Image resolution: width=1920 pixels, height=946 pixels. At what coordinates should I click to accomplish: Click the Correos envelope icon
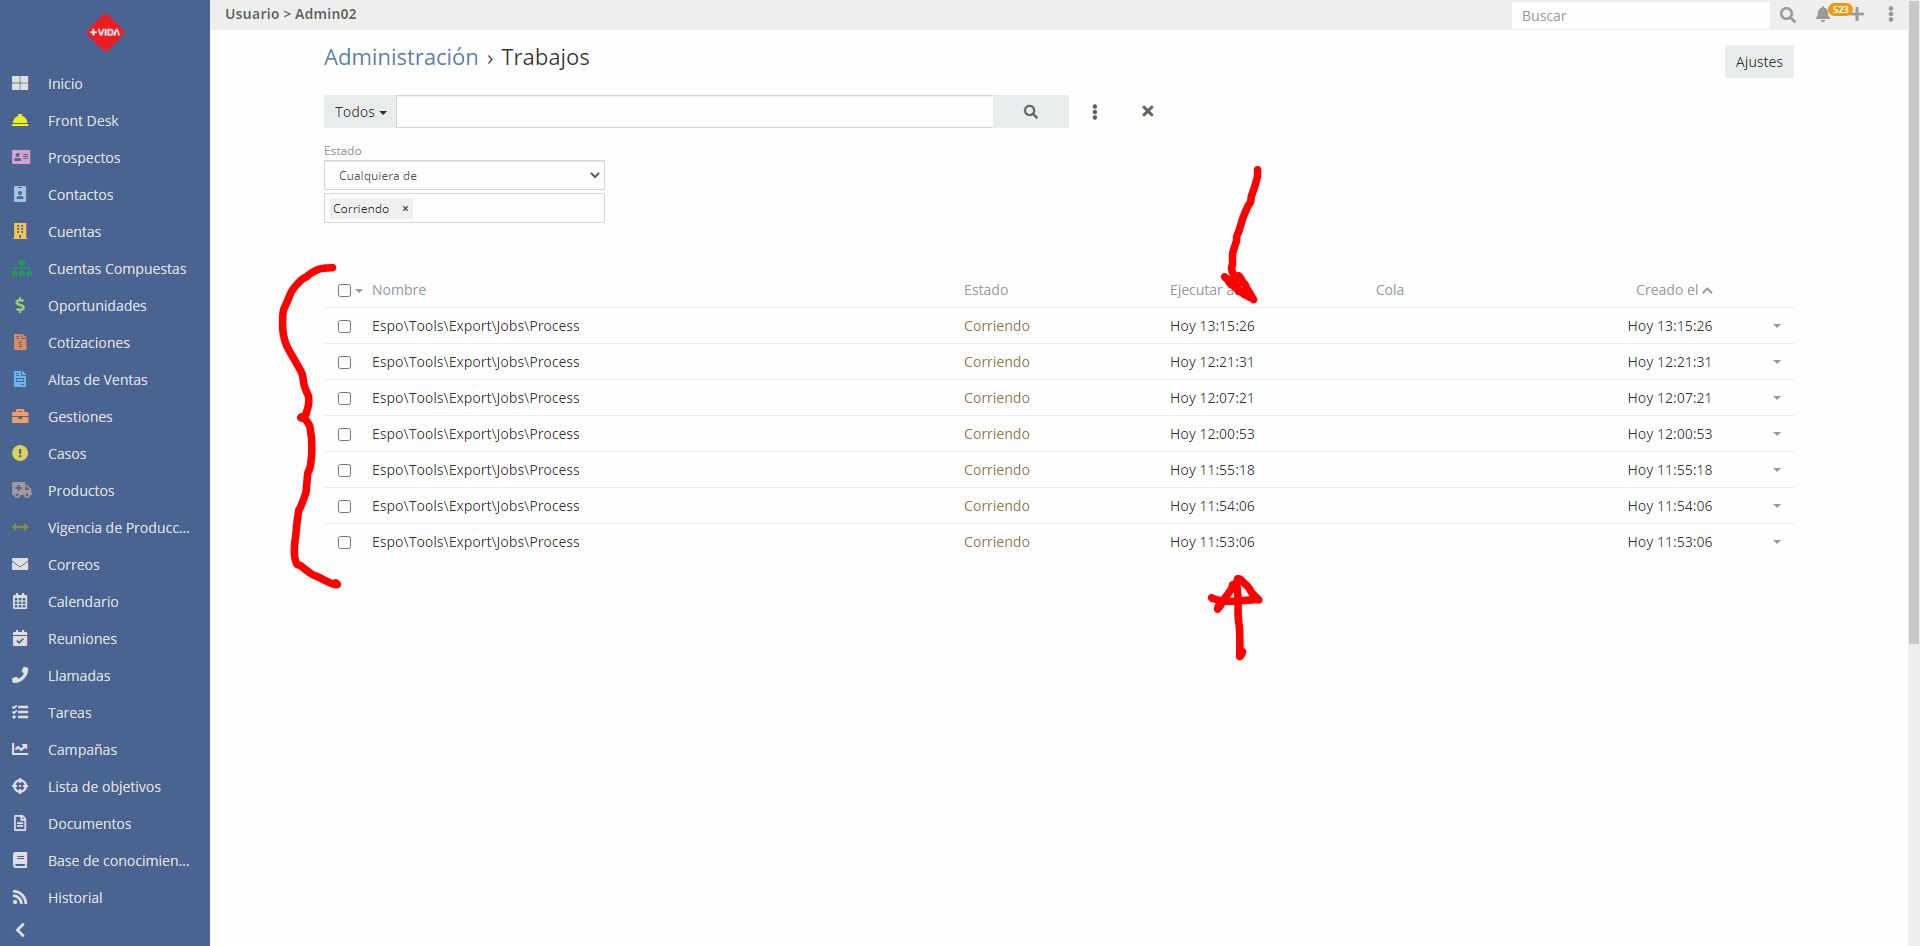21,564
